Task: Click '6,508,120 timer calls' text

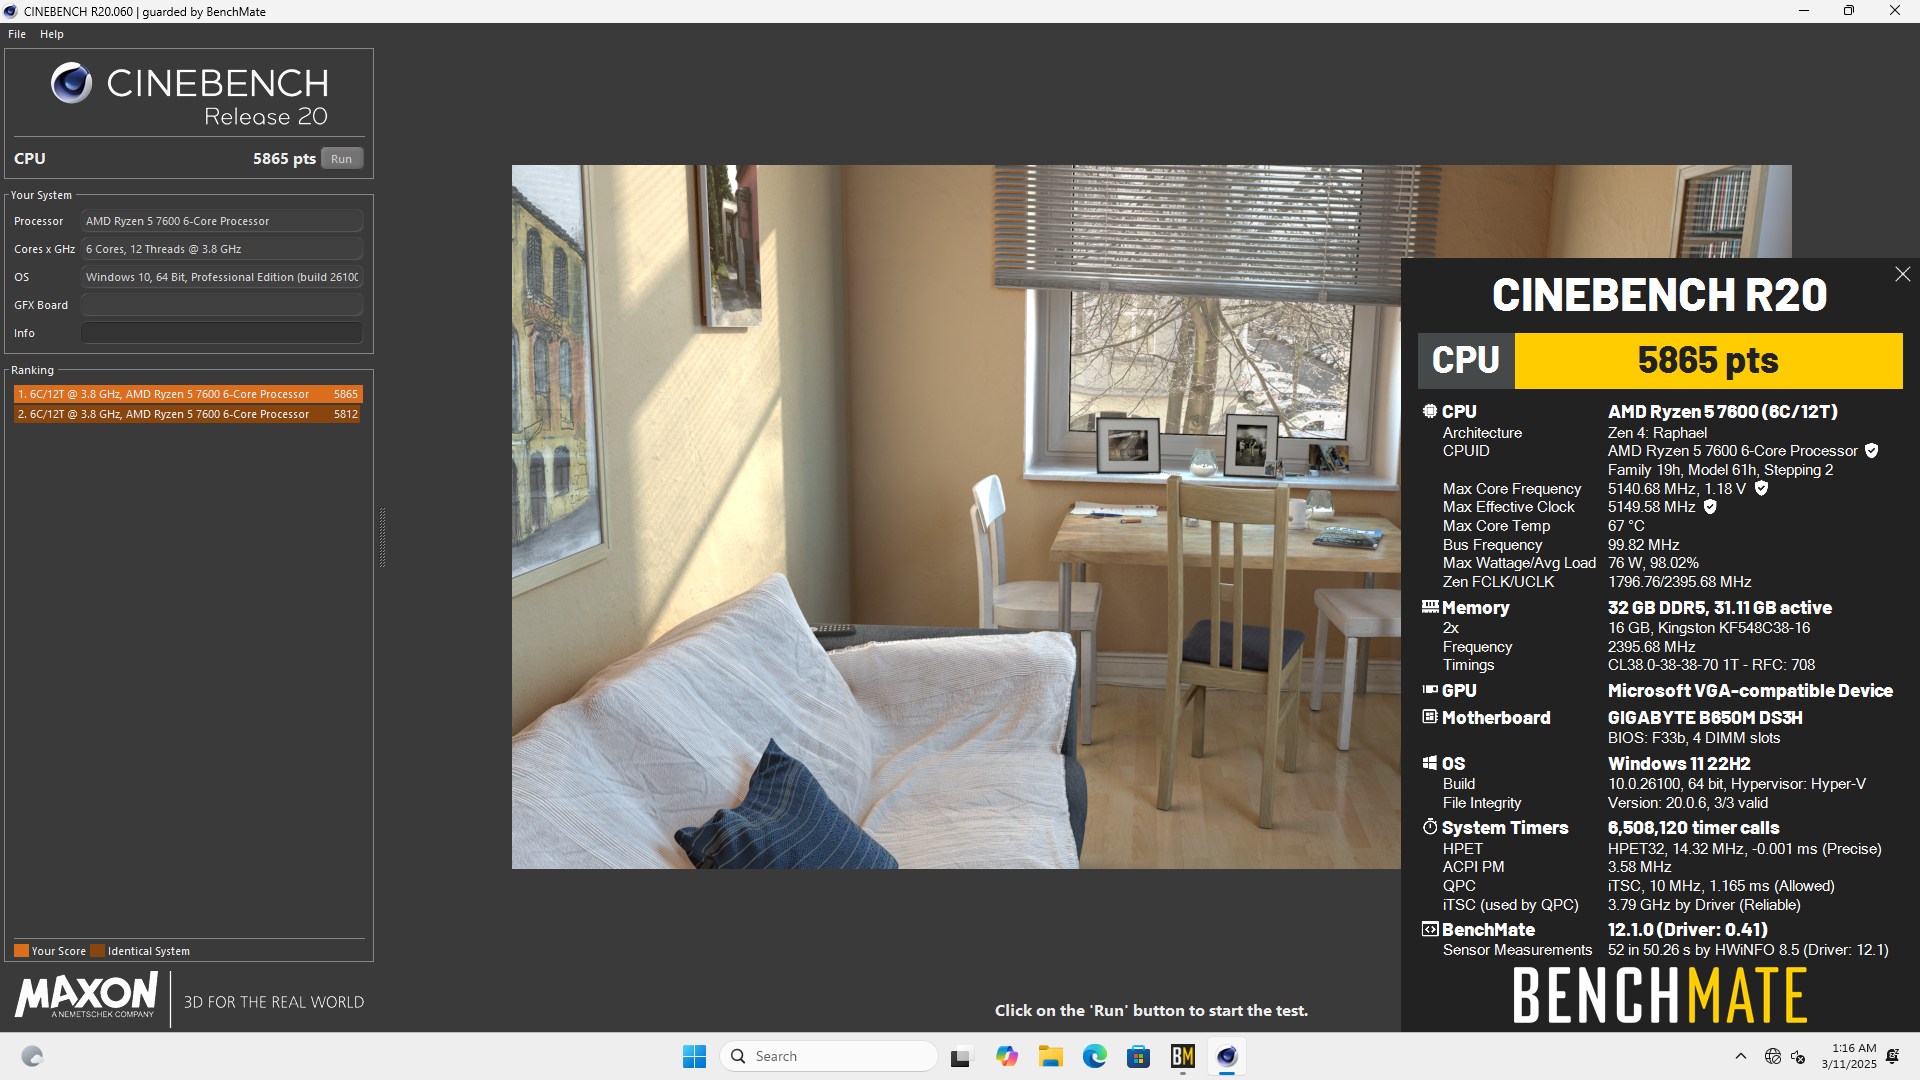Action: click(x=1693, y=827)
